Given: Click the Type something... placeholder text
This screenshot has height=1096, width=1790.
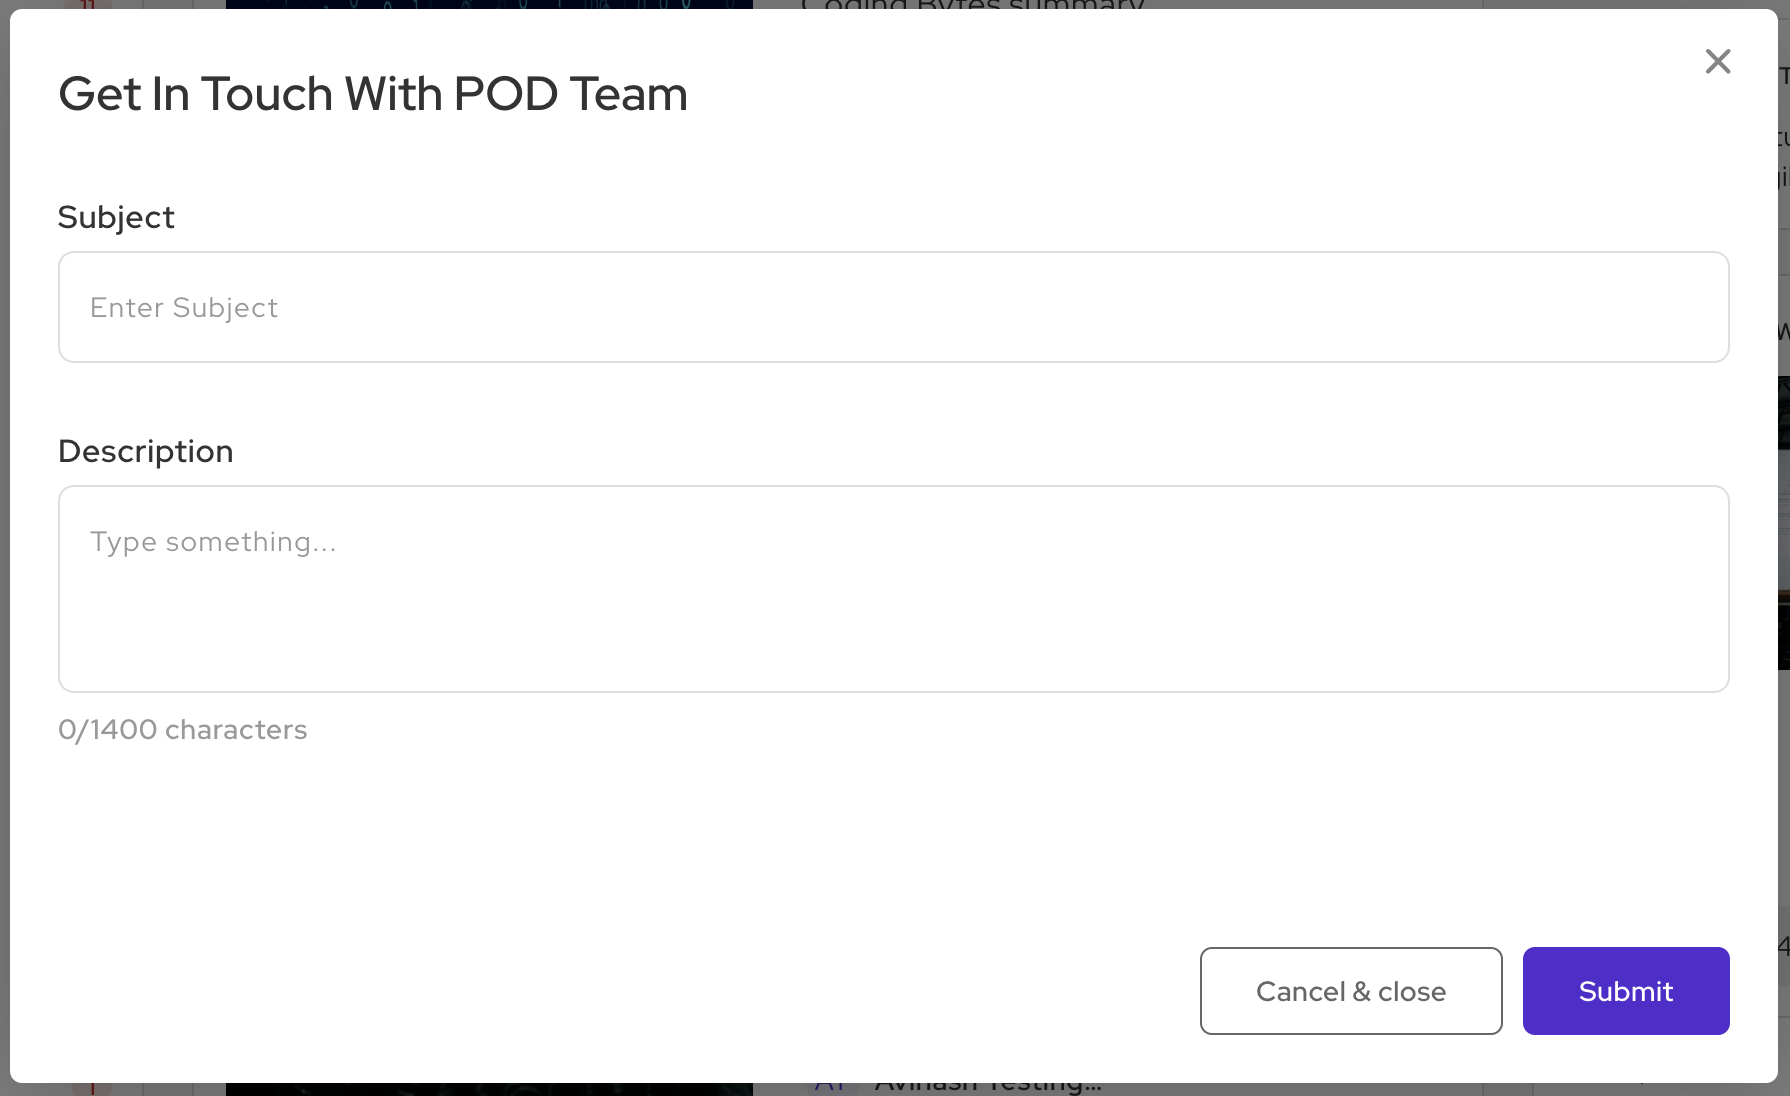Looking at the screenshot, I should pyautogui.click(x=213, y=542).
